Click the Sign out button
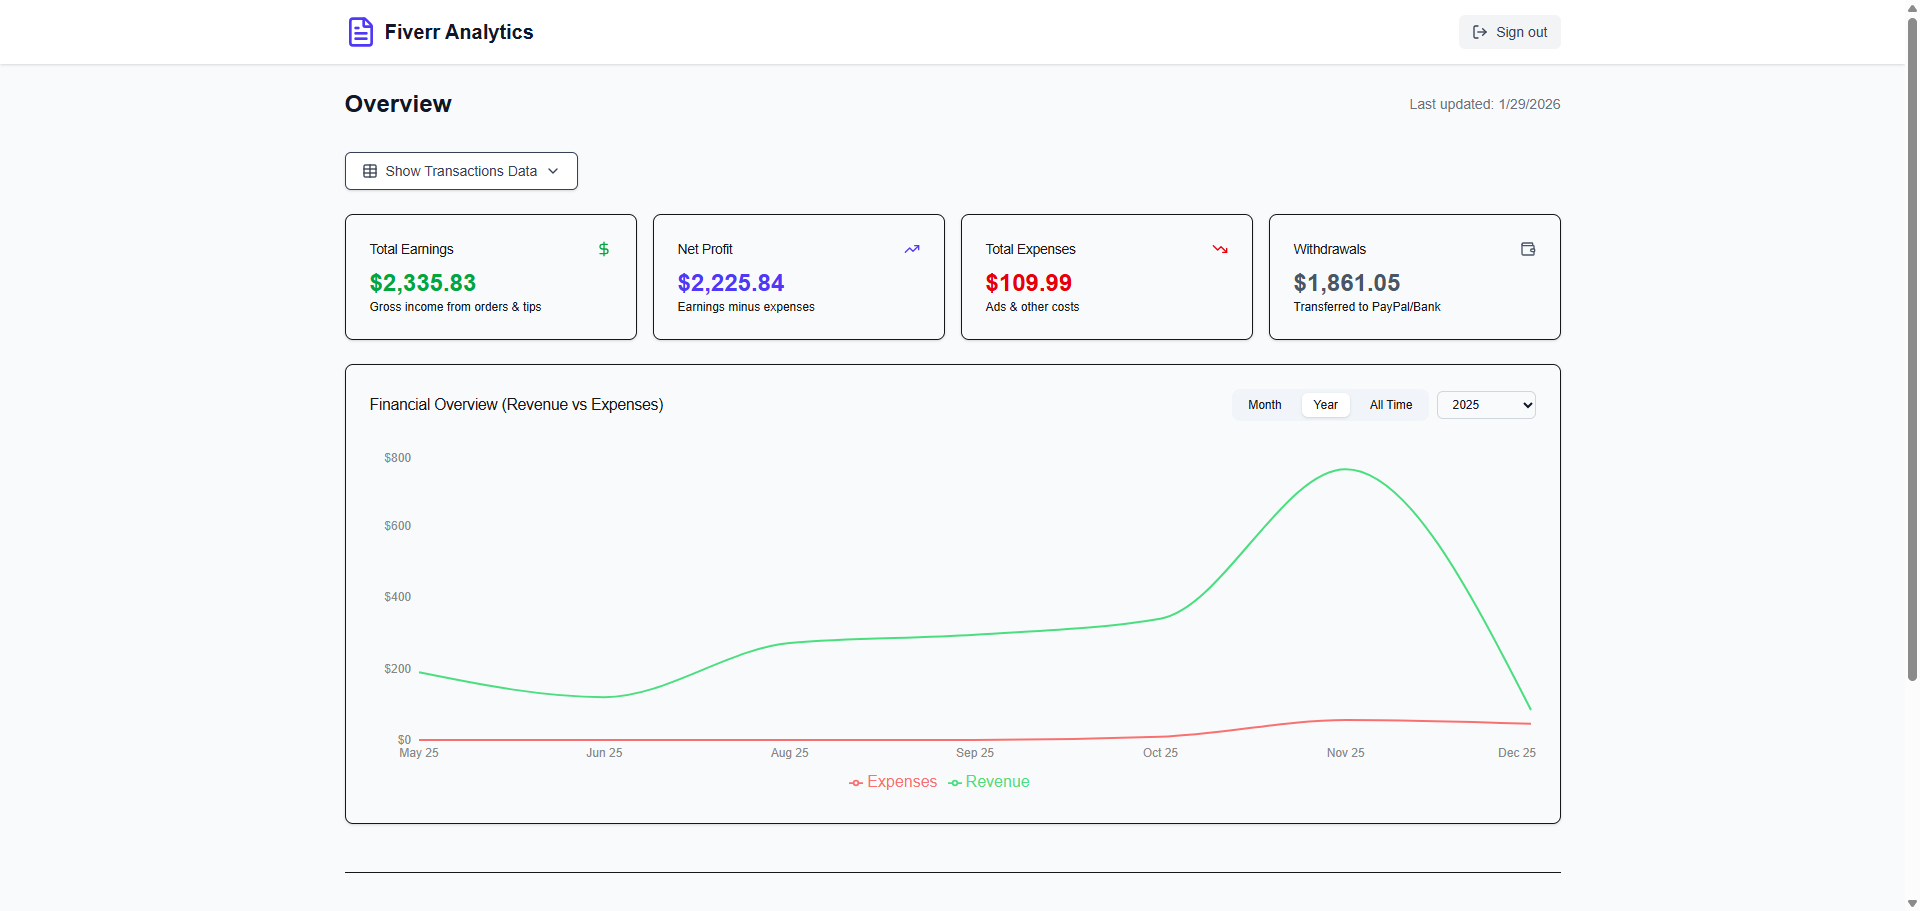The height and width of the screenshot is (911, 1920). click(x=1509, y=32)
